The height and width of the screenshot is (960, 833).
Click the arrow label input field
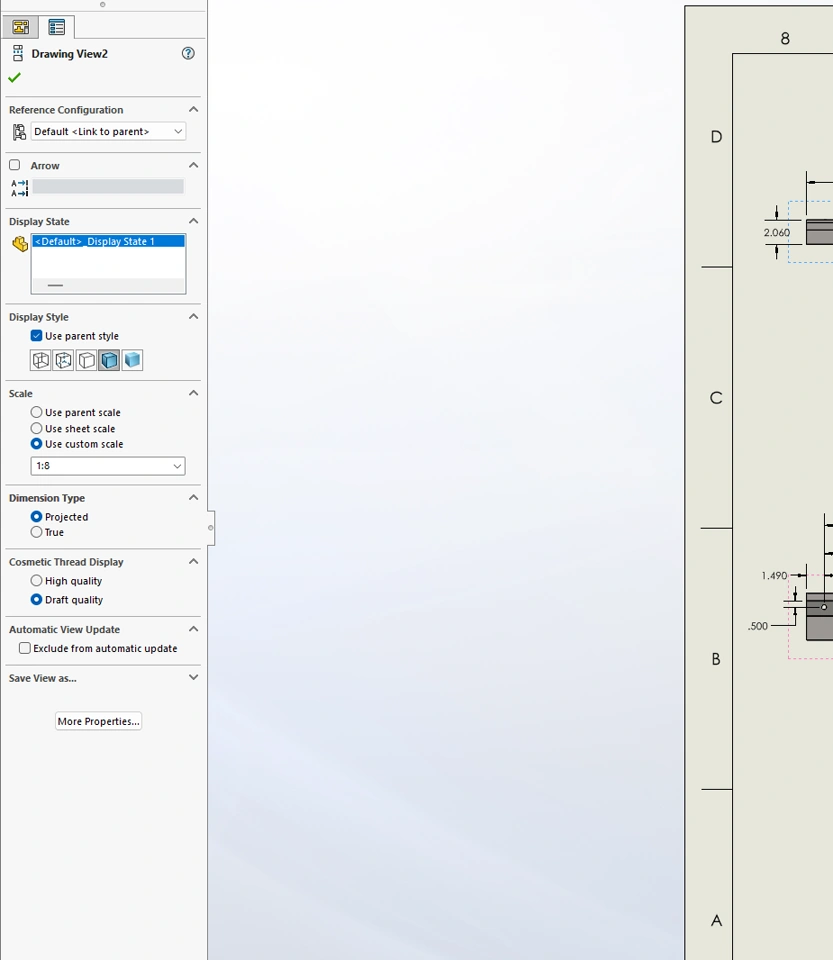click(108, 187)
